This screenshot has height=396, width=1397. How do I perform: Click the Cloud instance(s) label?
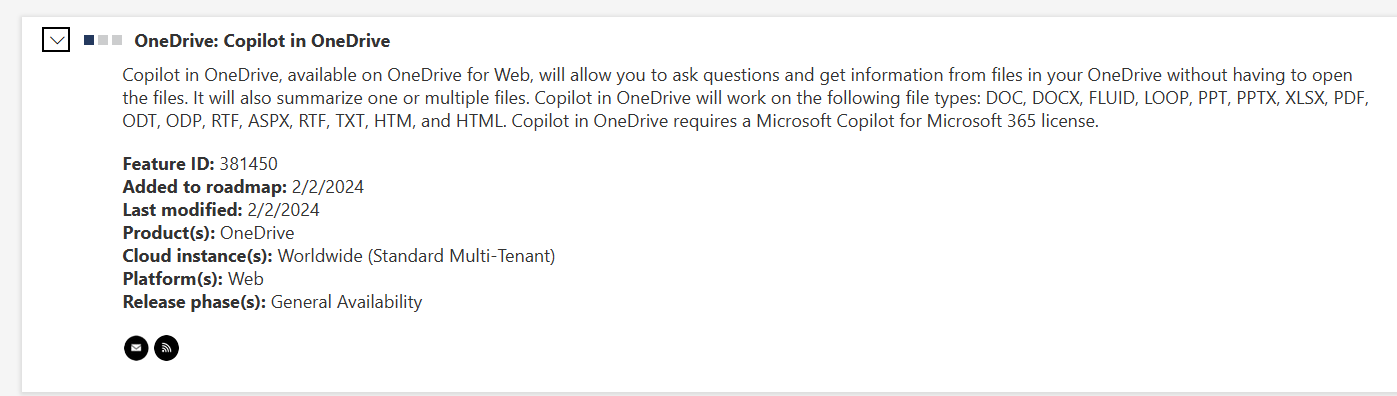click(x=198, y=256)
